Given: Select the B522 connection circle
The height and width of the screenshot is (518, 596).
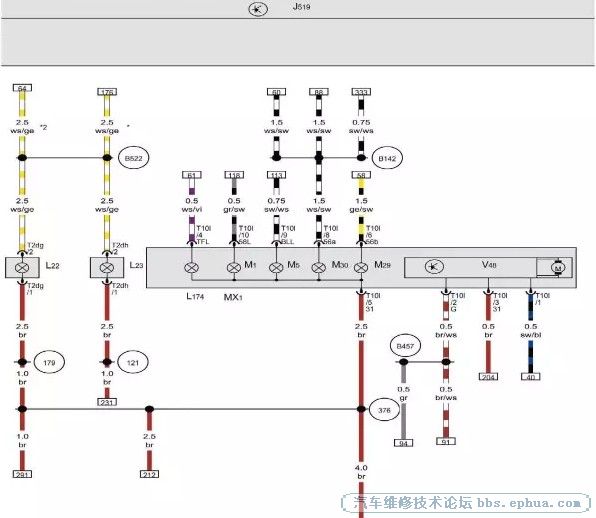Looking at the screenshot, I should pos(133,158).
